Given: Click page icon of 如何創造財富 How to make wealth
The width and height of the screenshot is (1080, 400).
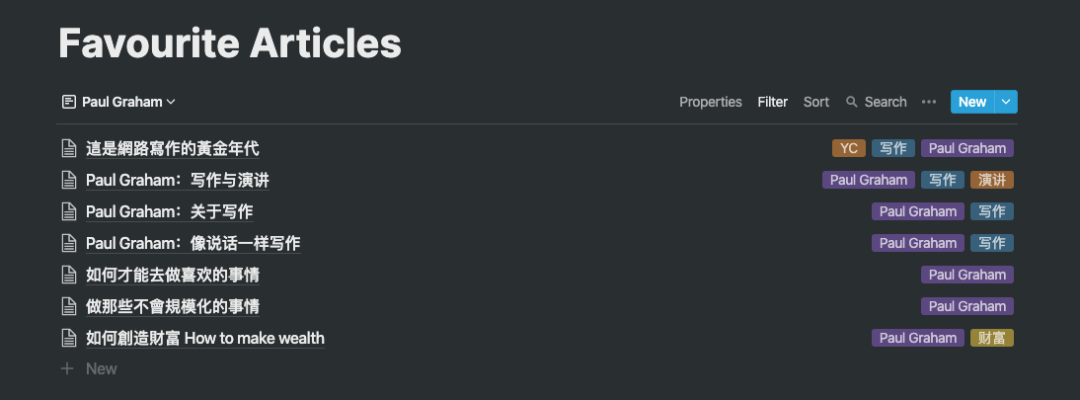Looking at the screenshot, I should (68, 338).
